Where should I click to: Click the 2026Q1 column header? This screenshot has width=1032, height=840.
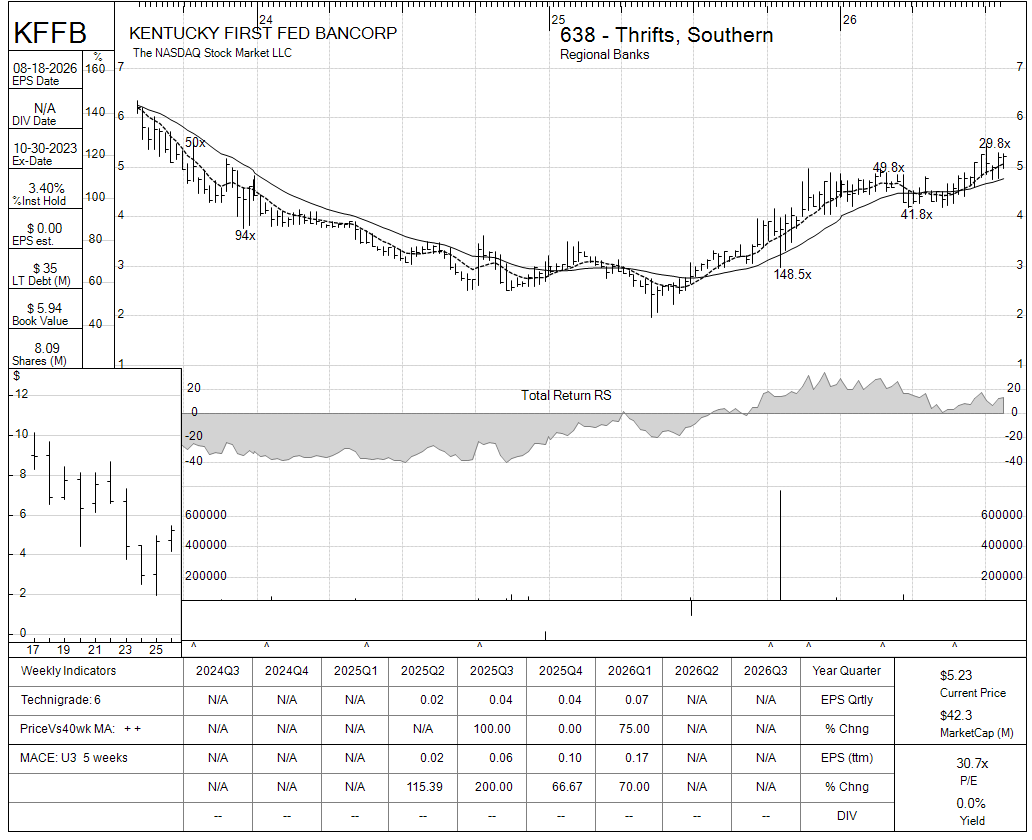[x=629, y=671]
